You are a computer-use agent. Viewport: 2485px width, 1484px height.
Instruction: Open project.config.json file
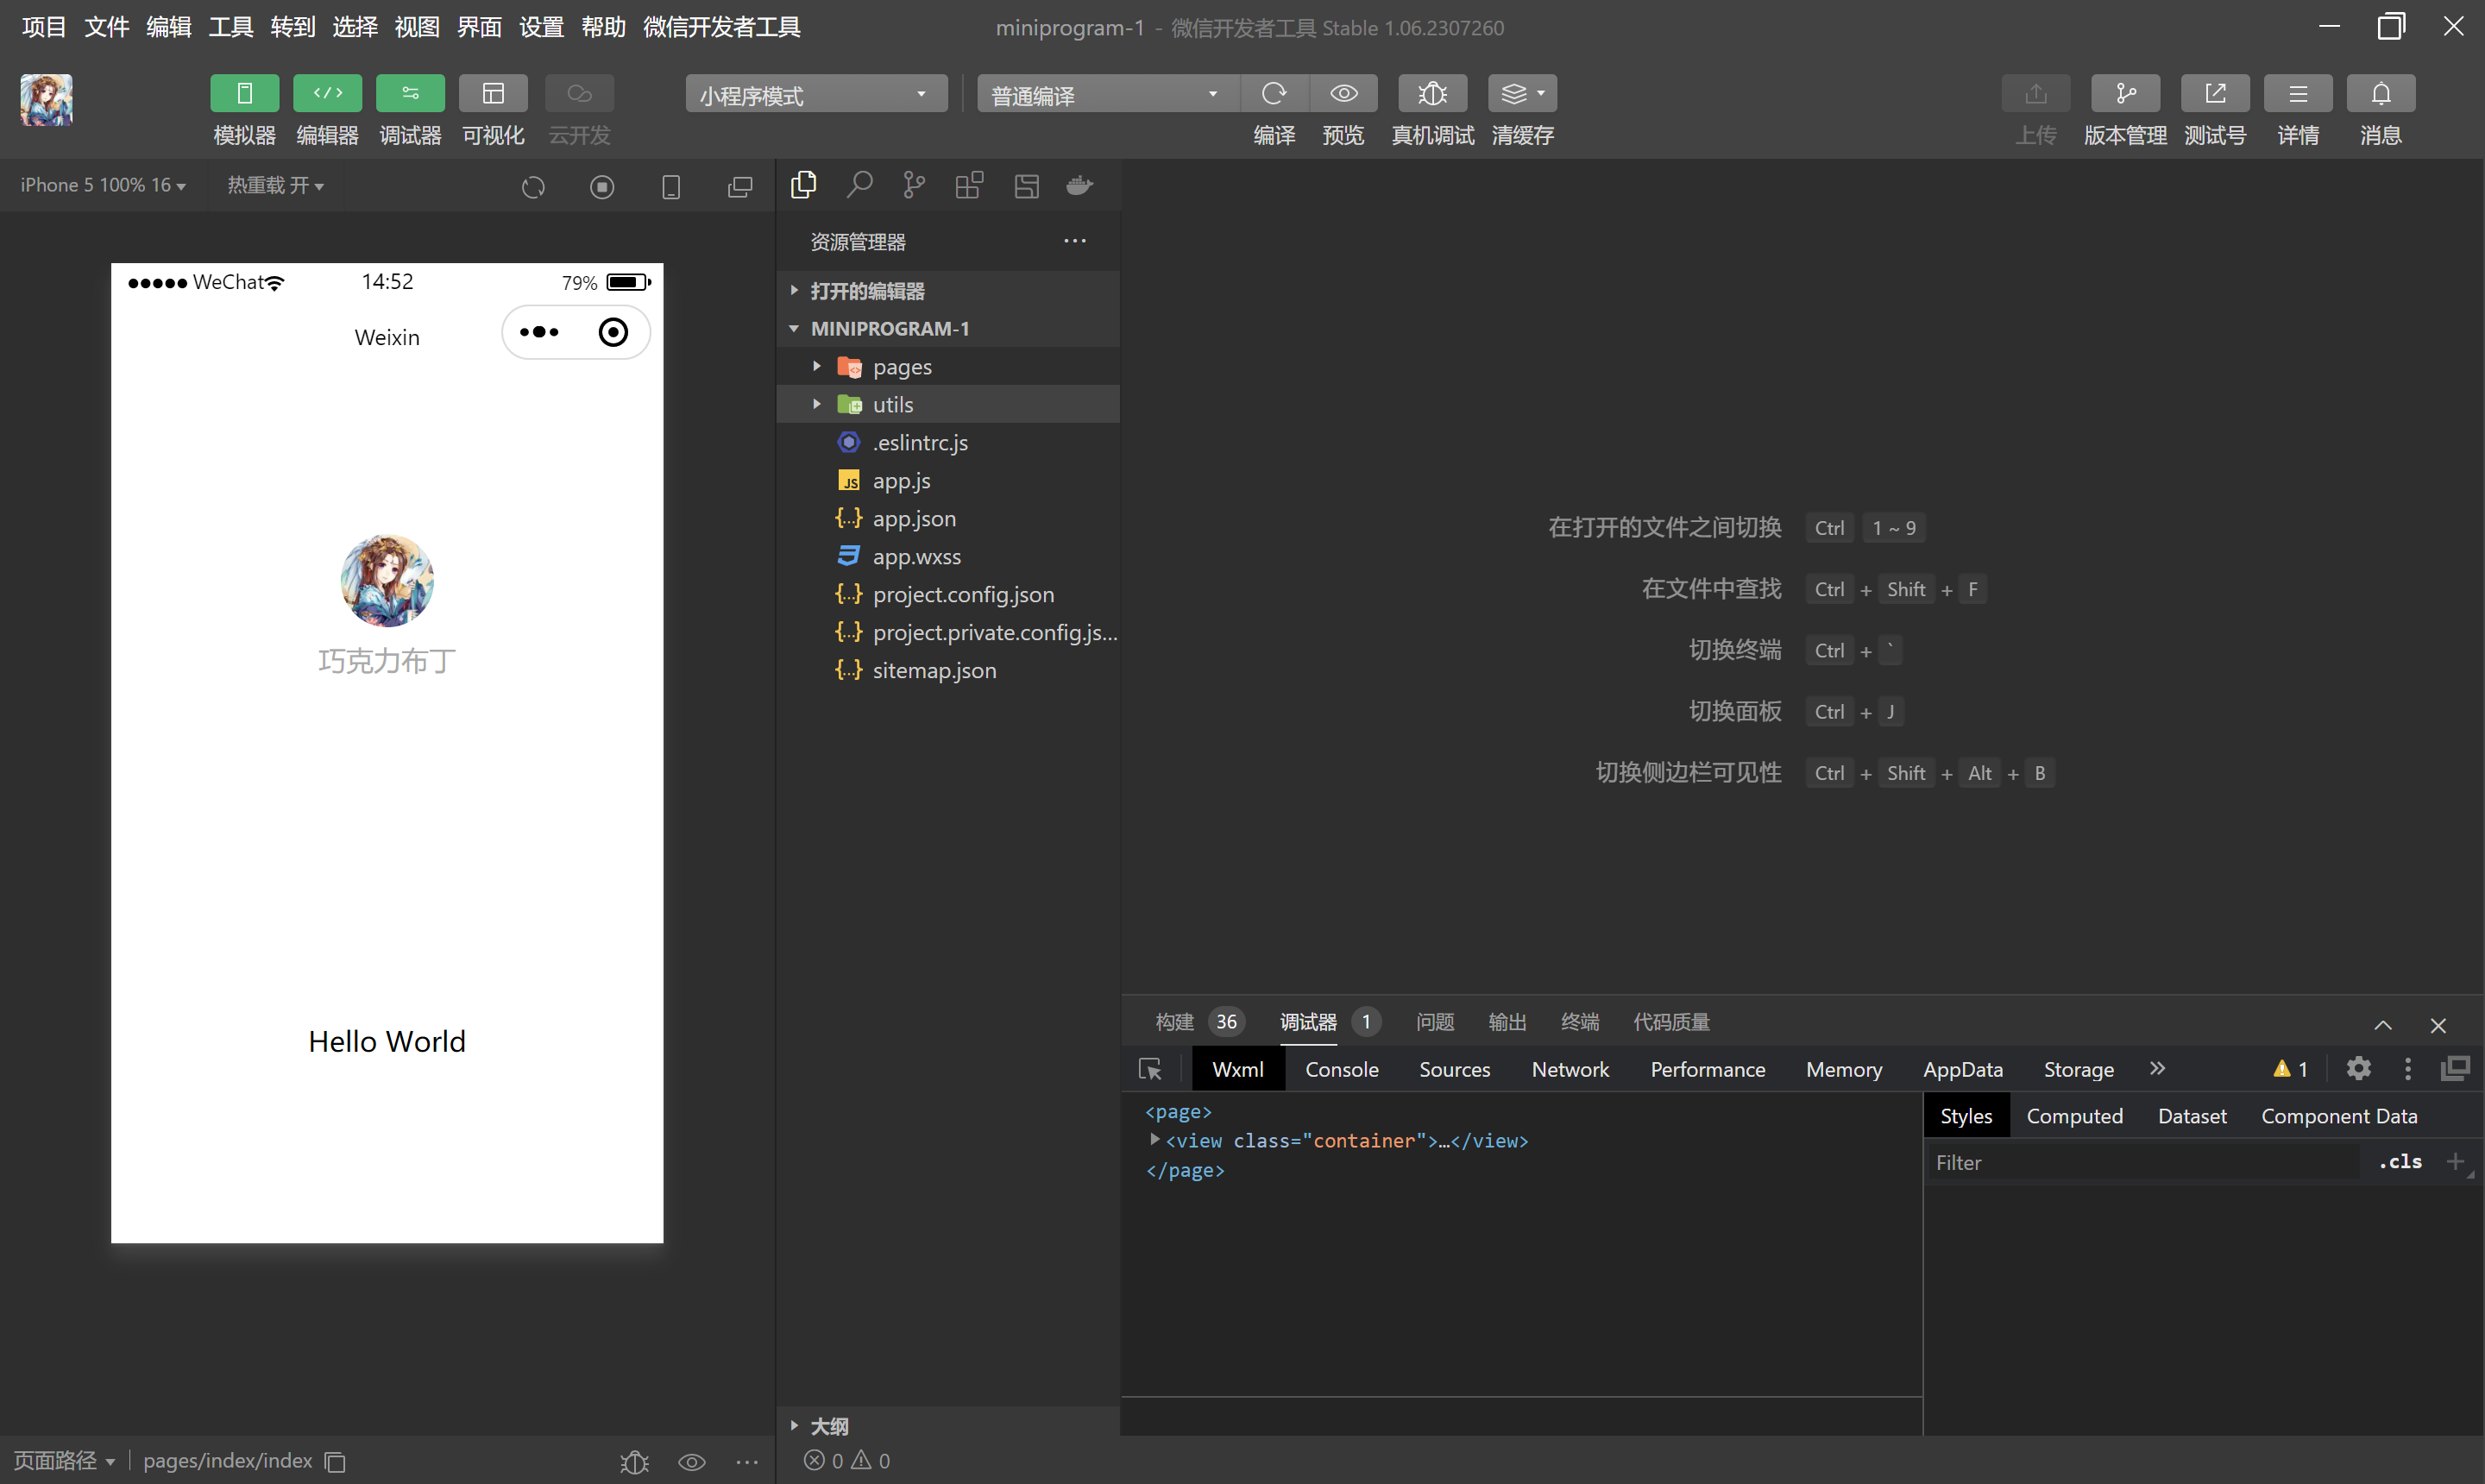[963, 594]
